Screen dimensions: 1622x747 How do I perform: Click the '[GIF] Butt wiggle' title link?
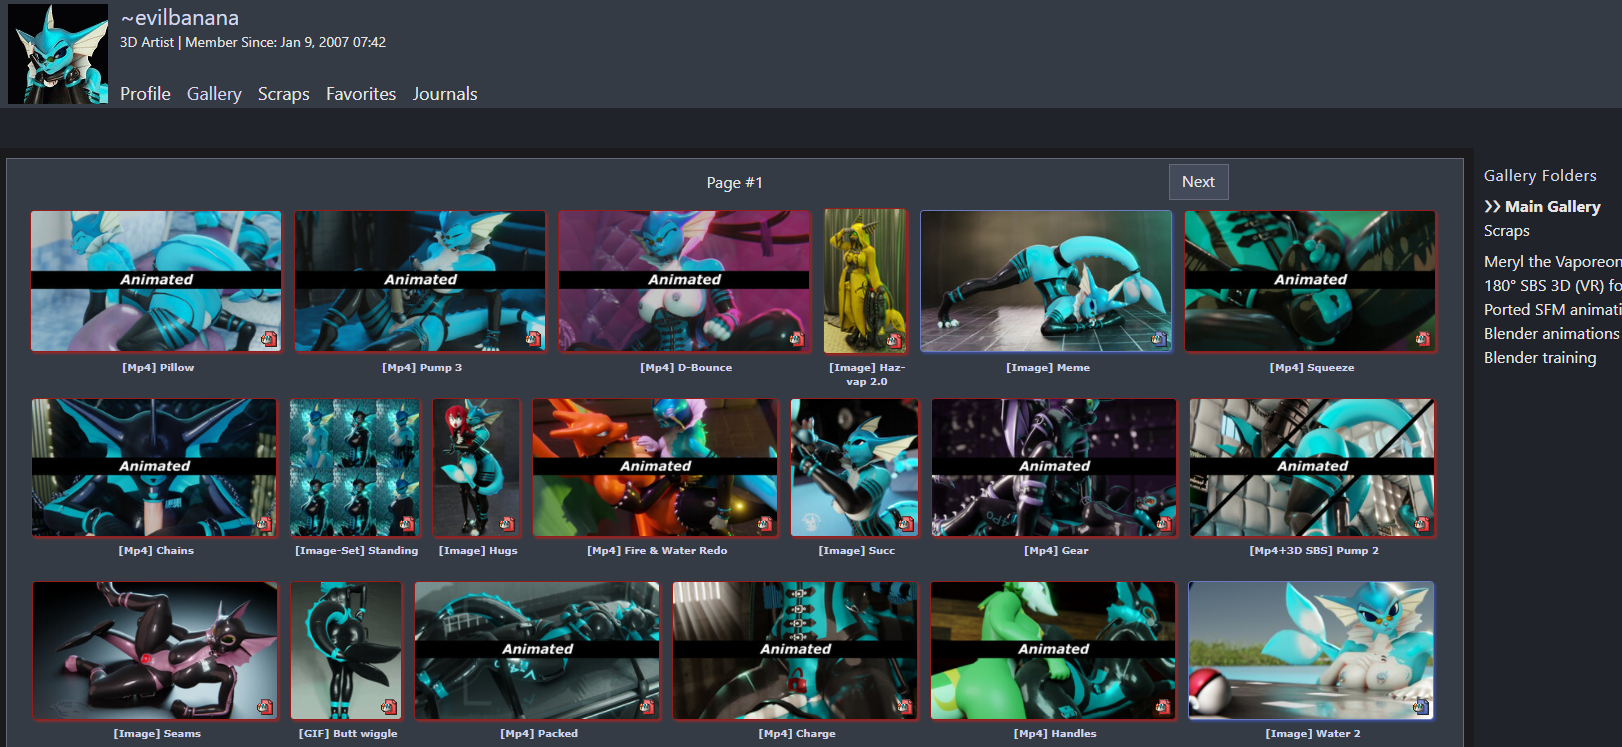coord(348,734)
